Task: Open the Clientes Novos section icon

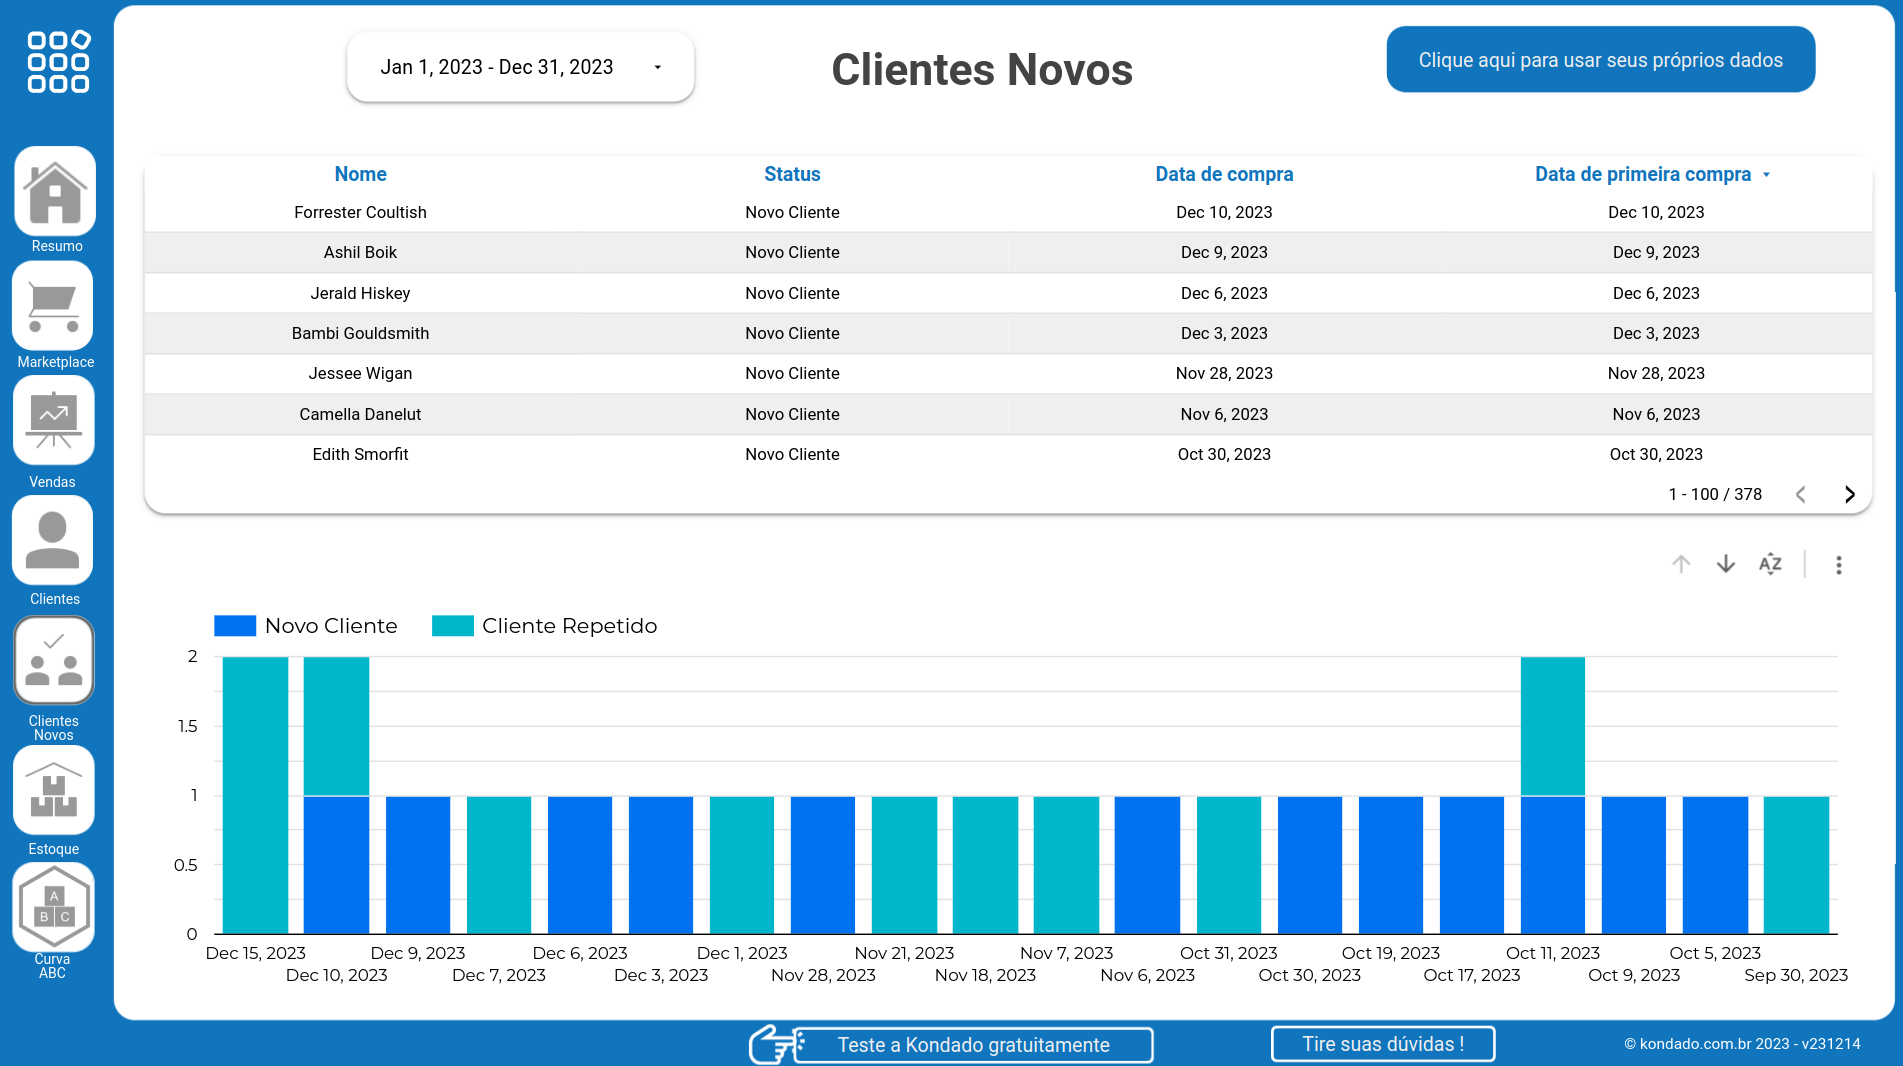Action: (54, 660)
